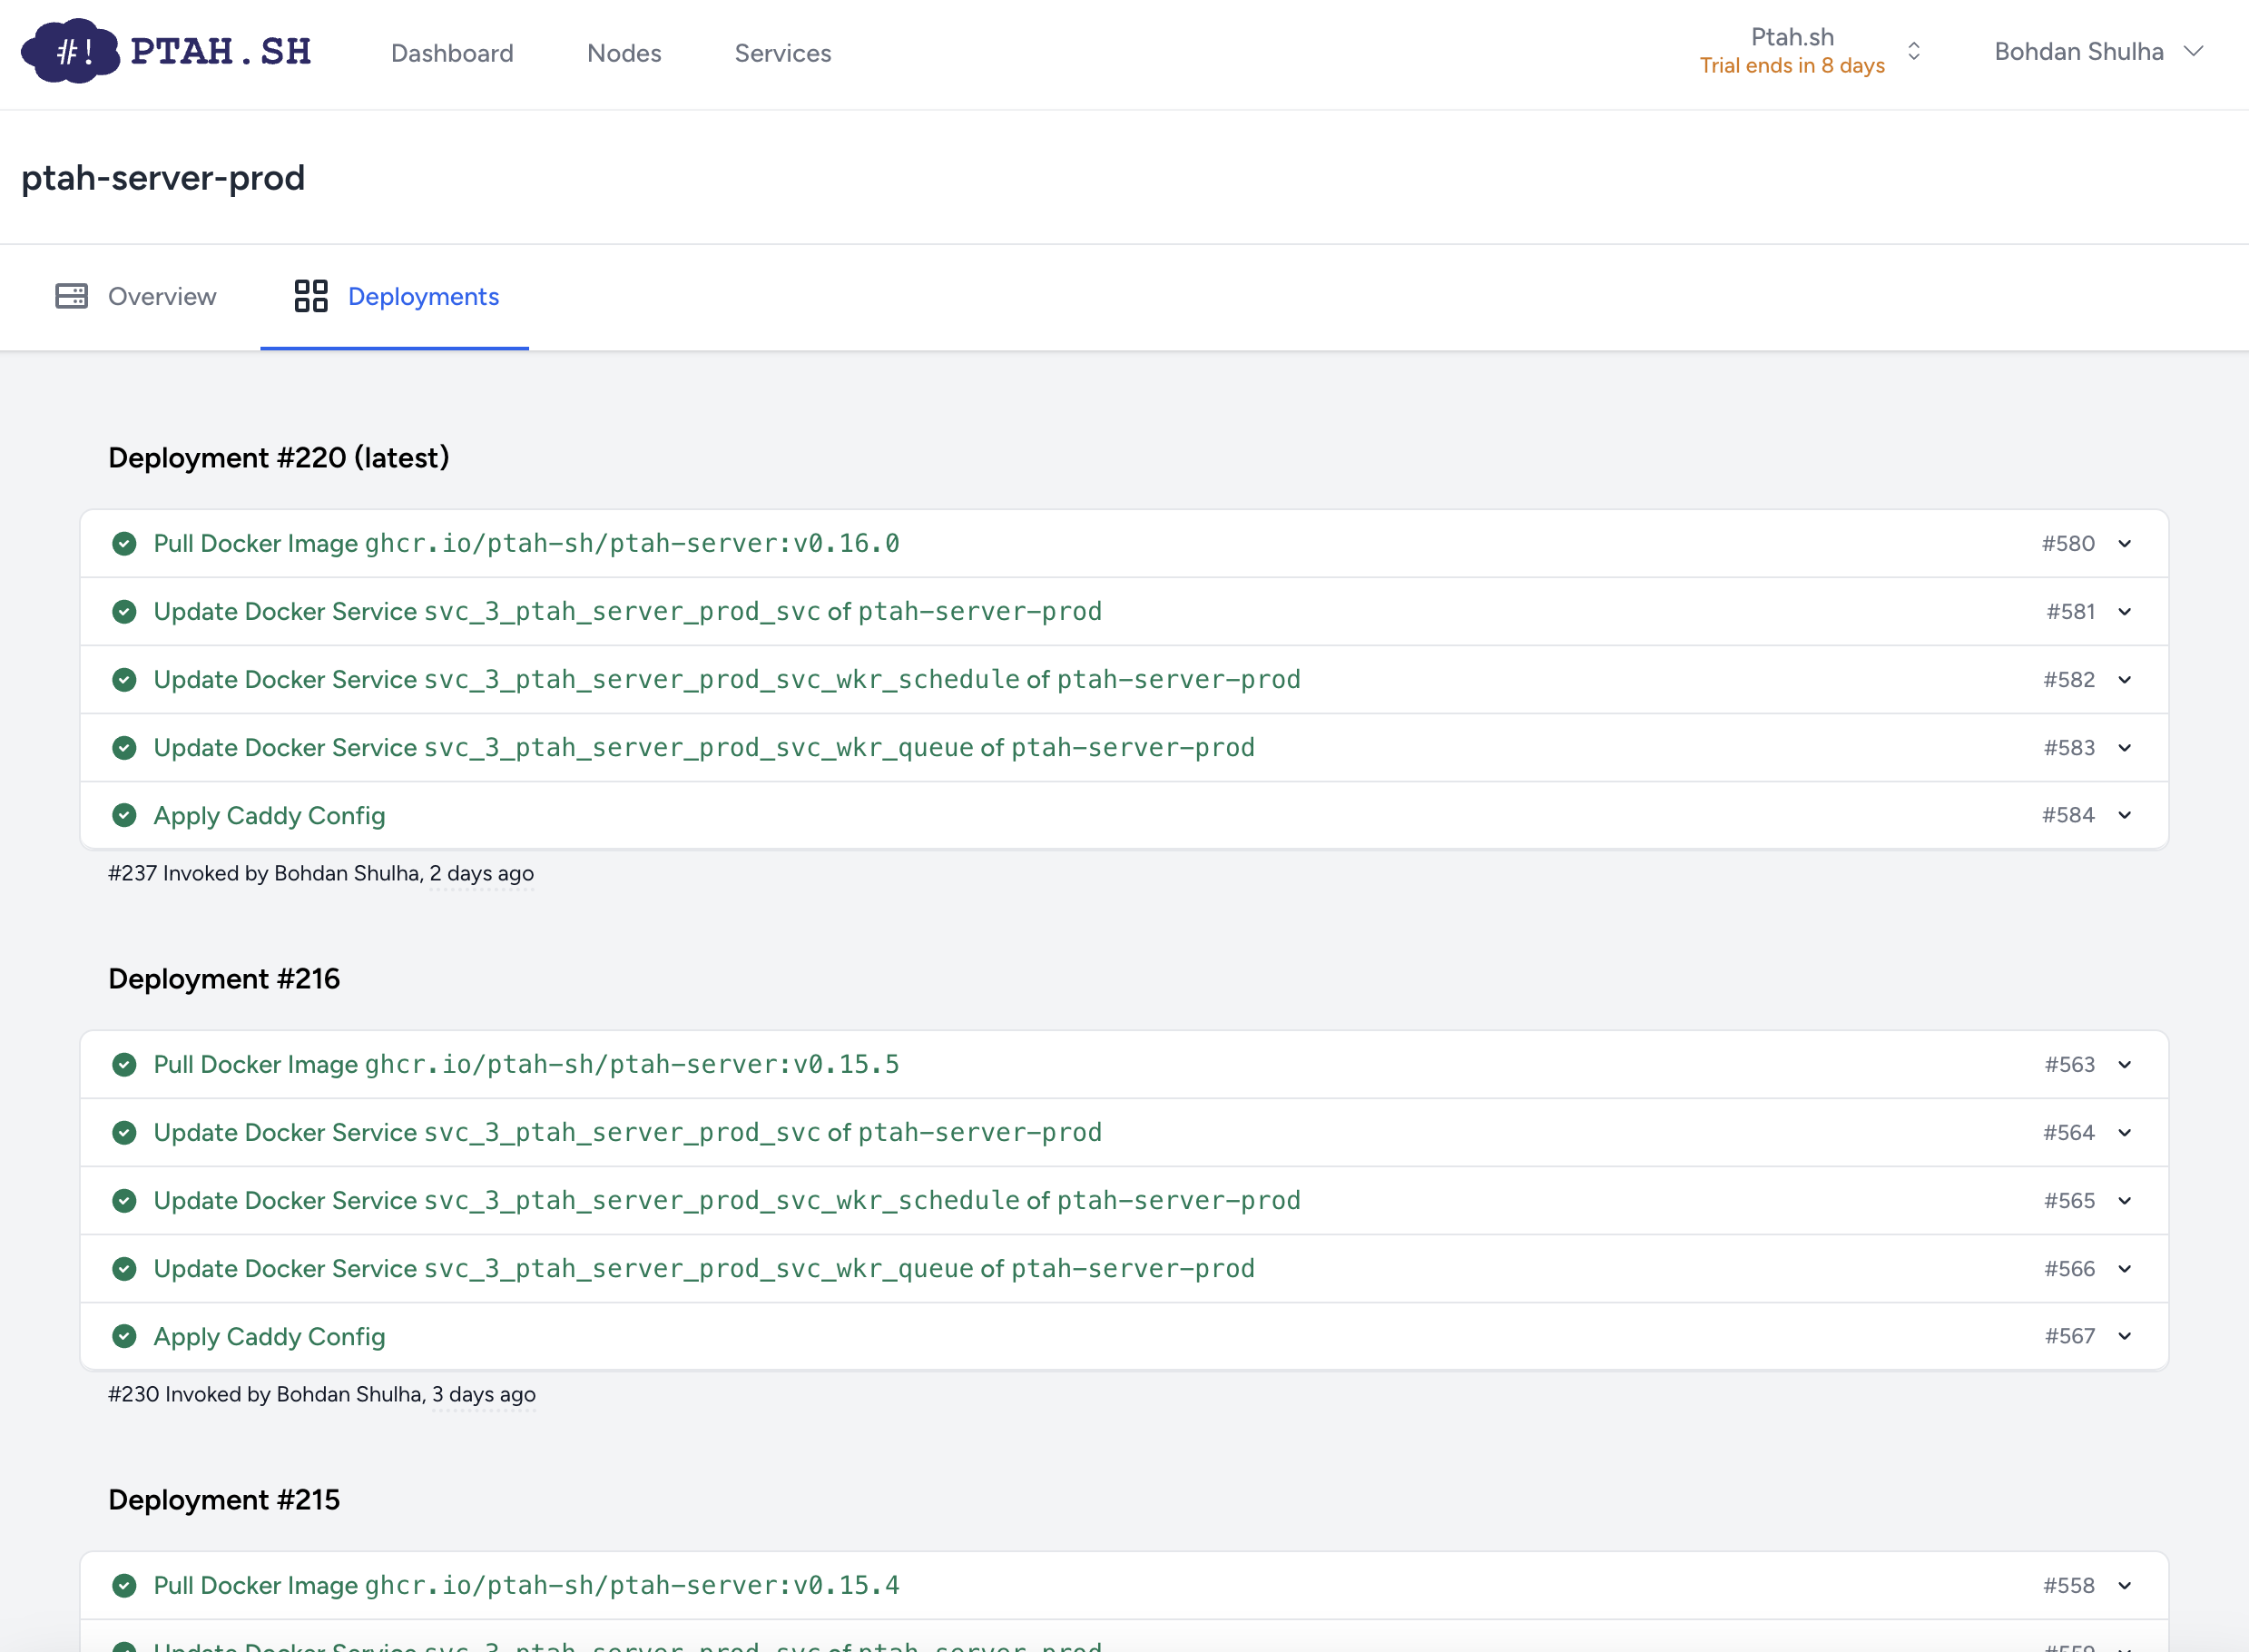Open wkr_schedule update task in Deployment #216
This screenshot has width=2249, height=1652.
[x=1124, y=1201]
